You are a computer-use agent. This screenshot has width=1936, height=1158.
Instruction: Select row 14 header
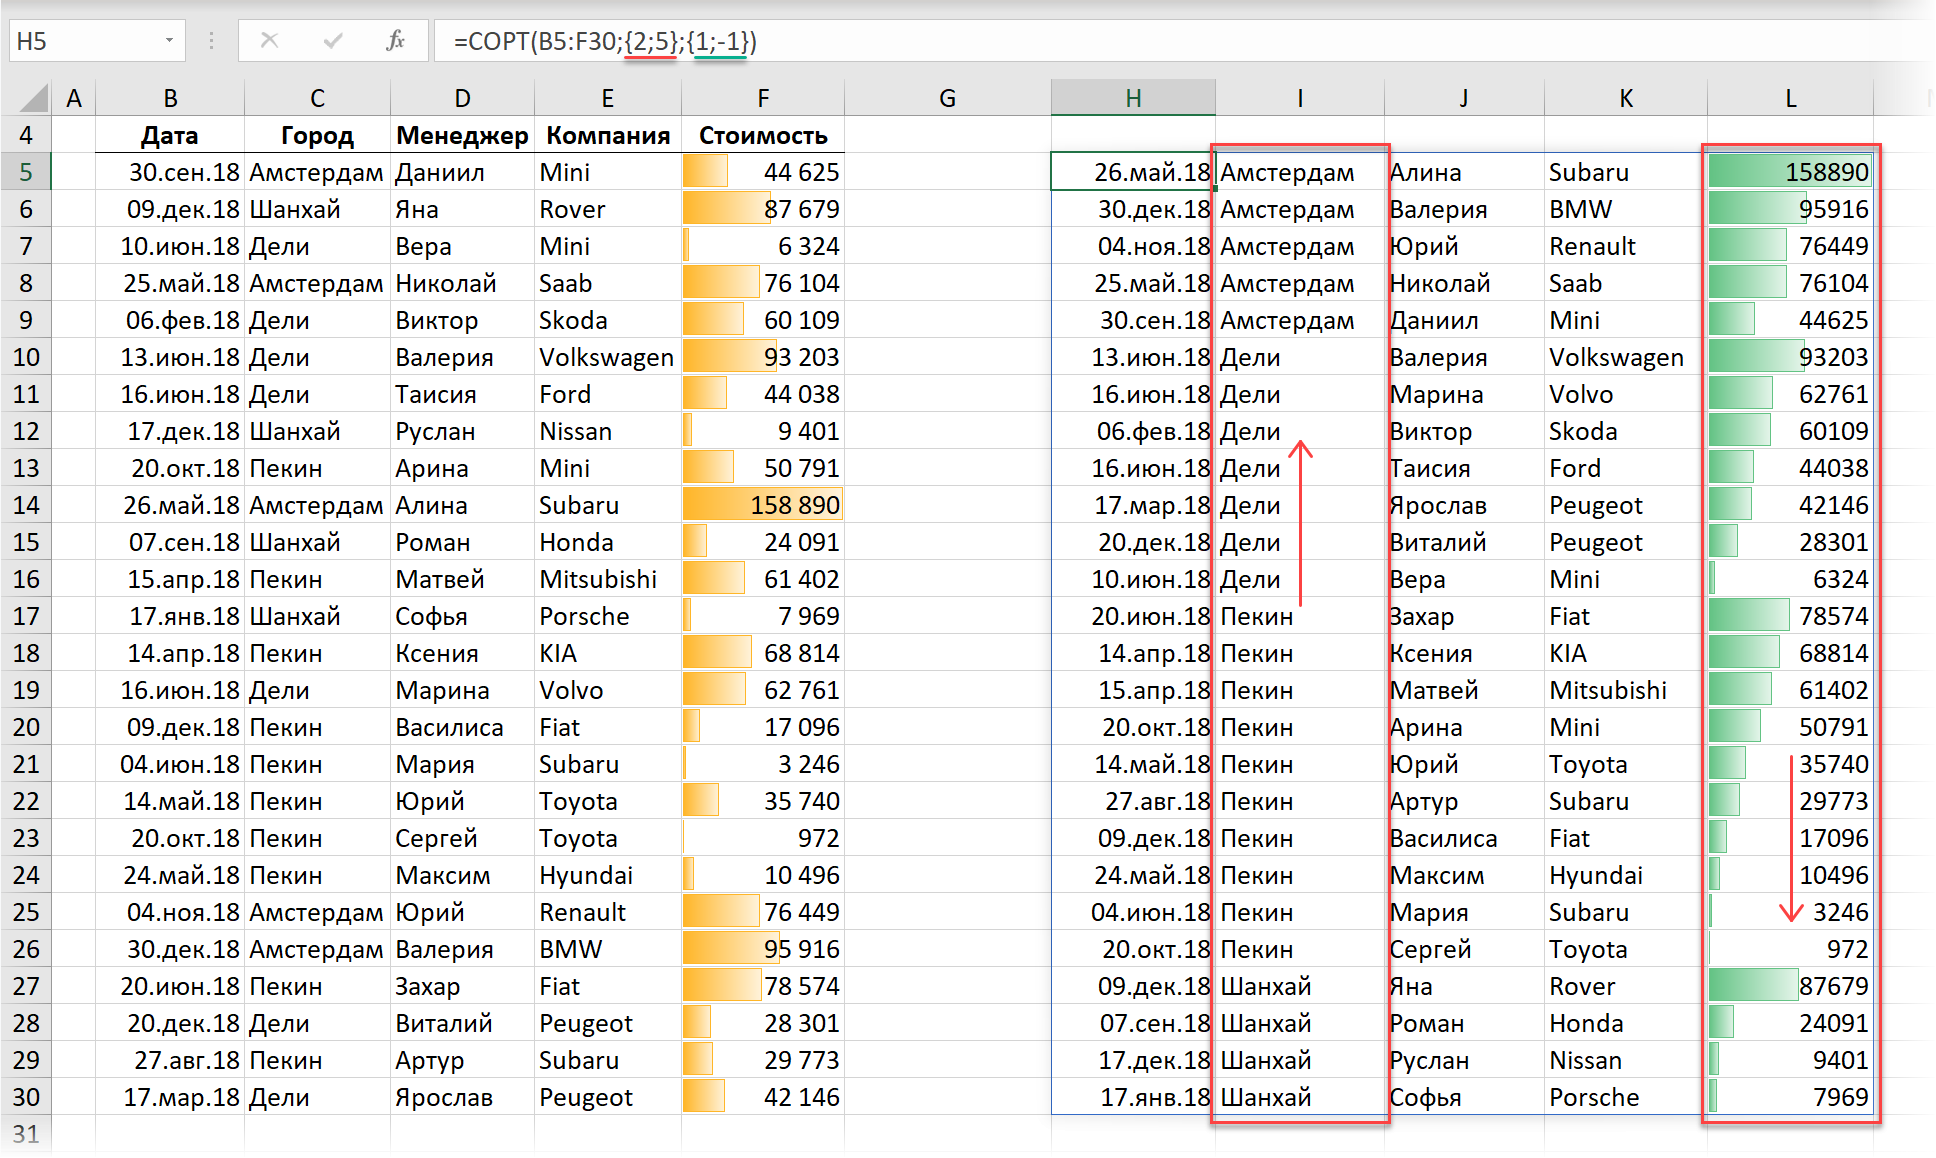[x=26, y=505]
